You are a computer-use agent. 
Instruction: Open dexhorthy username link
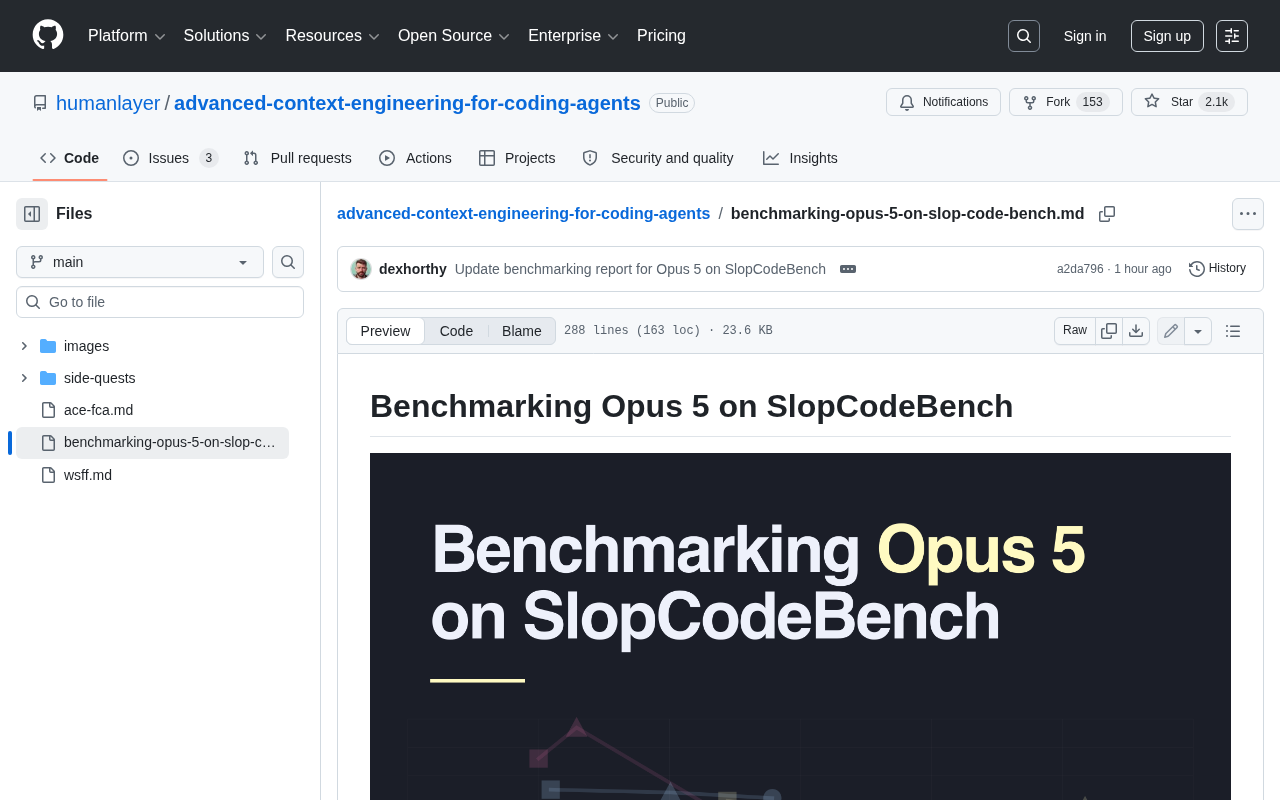413,269
